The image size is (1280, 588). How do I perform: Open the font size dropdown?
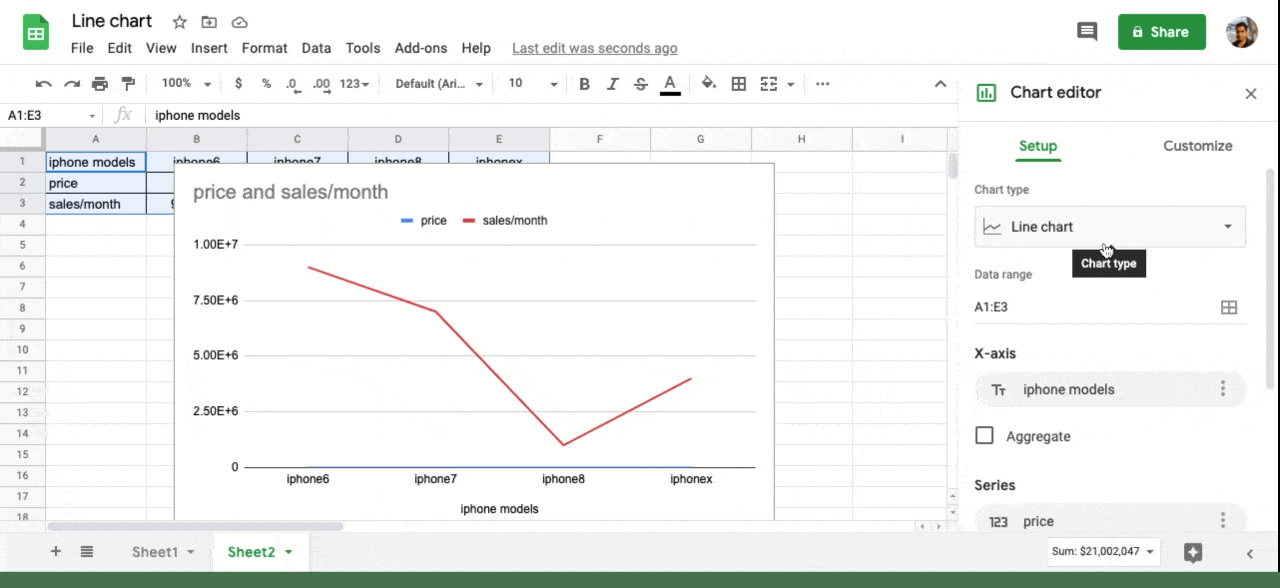532,84
